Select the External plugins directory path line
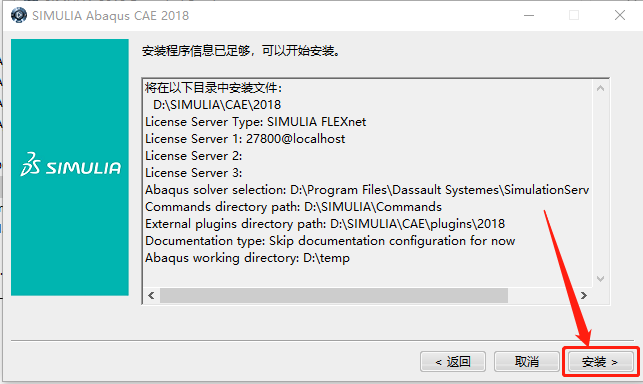643x384 pixels. [325, 224]
